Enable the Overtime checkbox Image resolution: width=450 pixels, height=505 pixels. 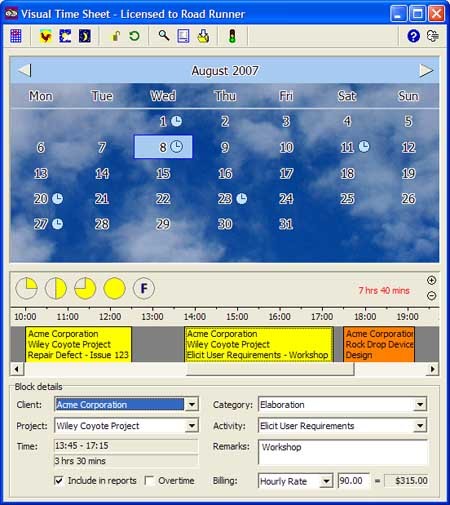pyautogui.click(x=149, y=480)
